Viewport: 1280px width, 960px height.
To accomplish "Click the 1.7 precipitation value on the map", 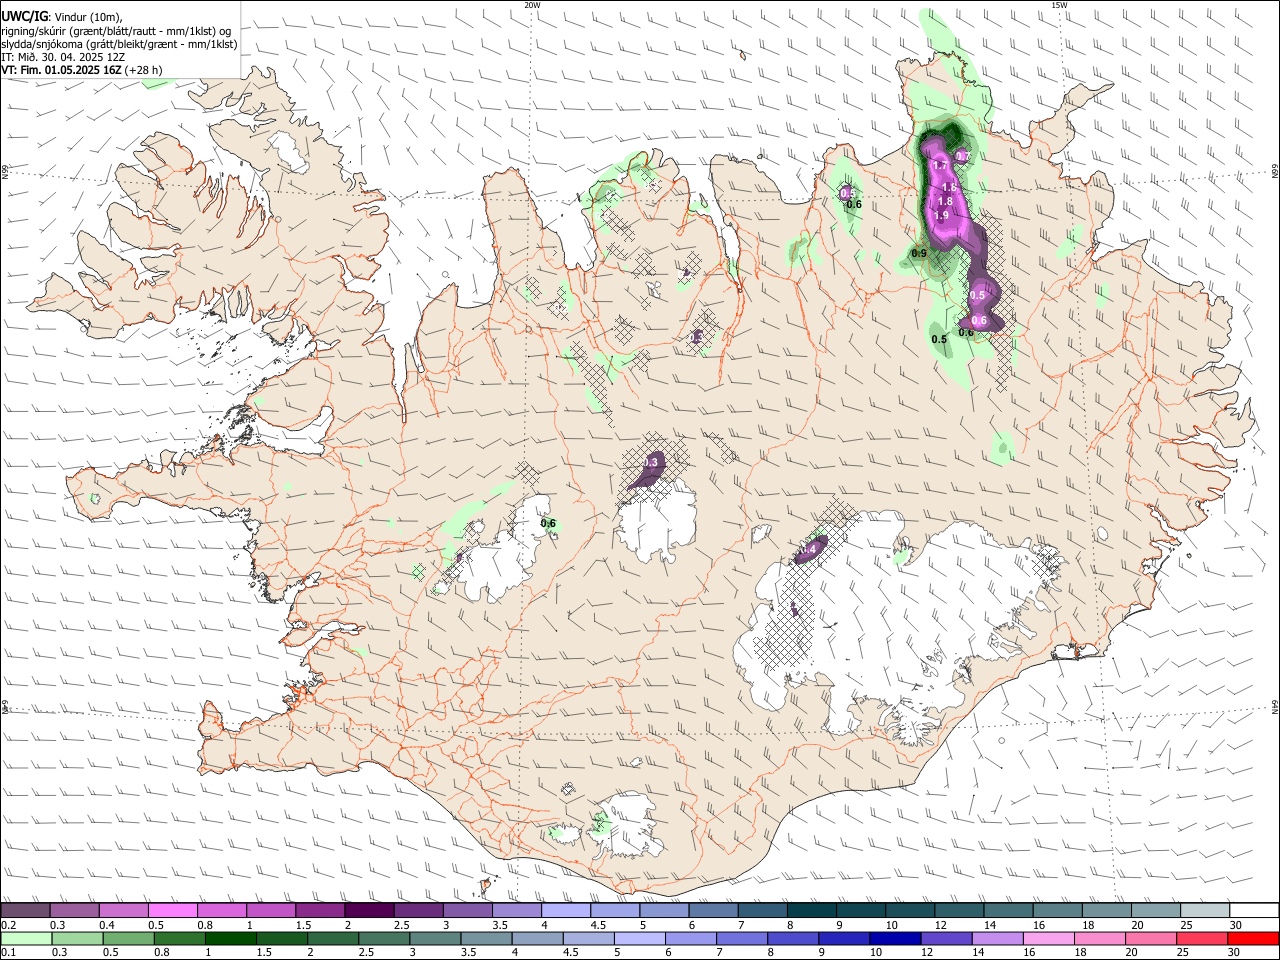I will pyautogui.click(x=940, y=165).
